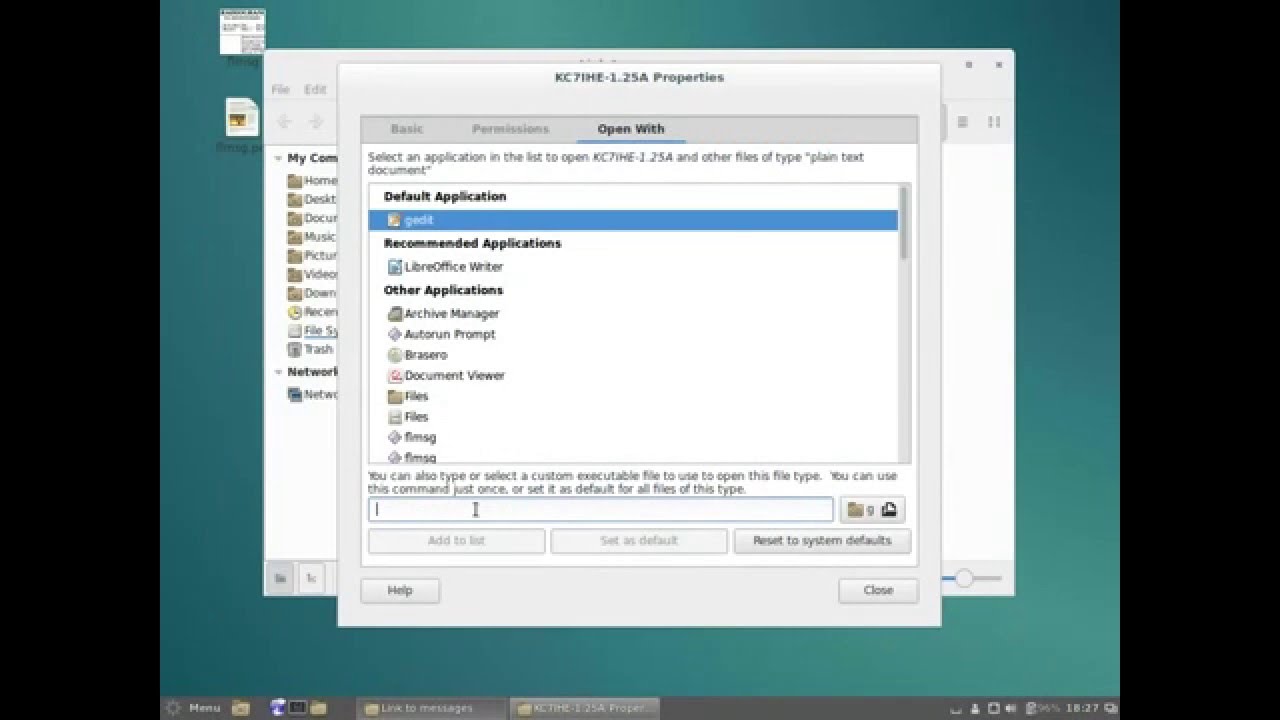This screenshot has height=720, width=1280.
Task: Open Downloads folder in file manager sidebar
Action: tap(312, 293)
